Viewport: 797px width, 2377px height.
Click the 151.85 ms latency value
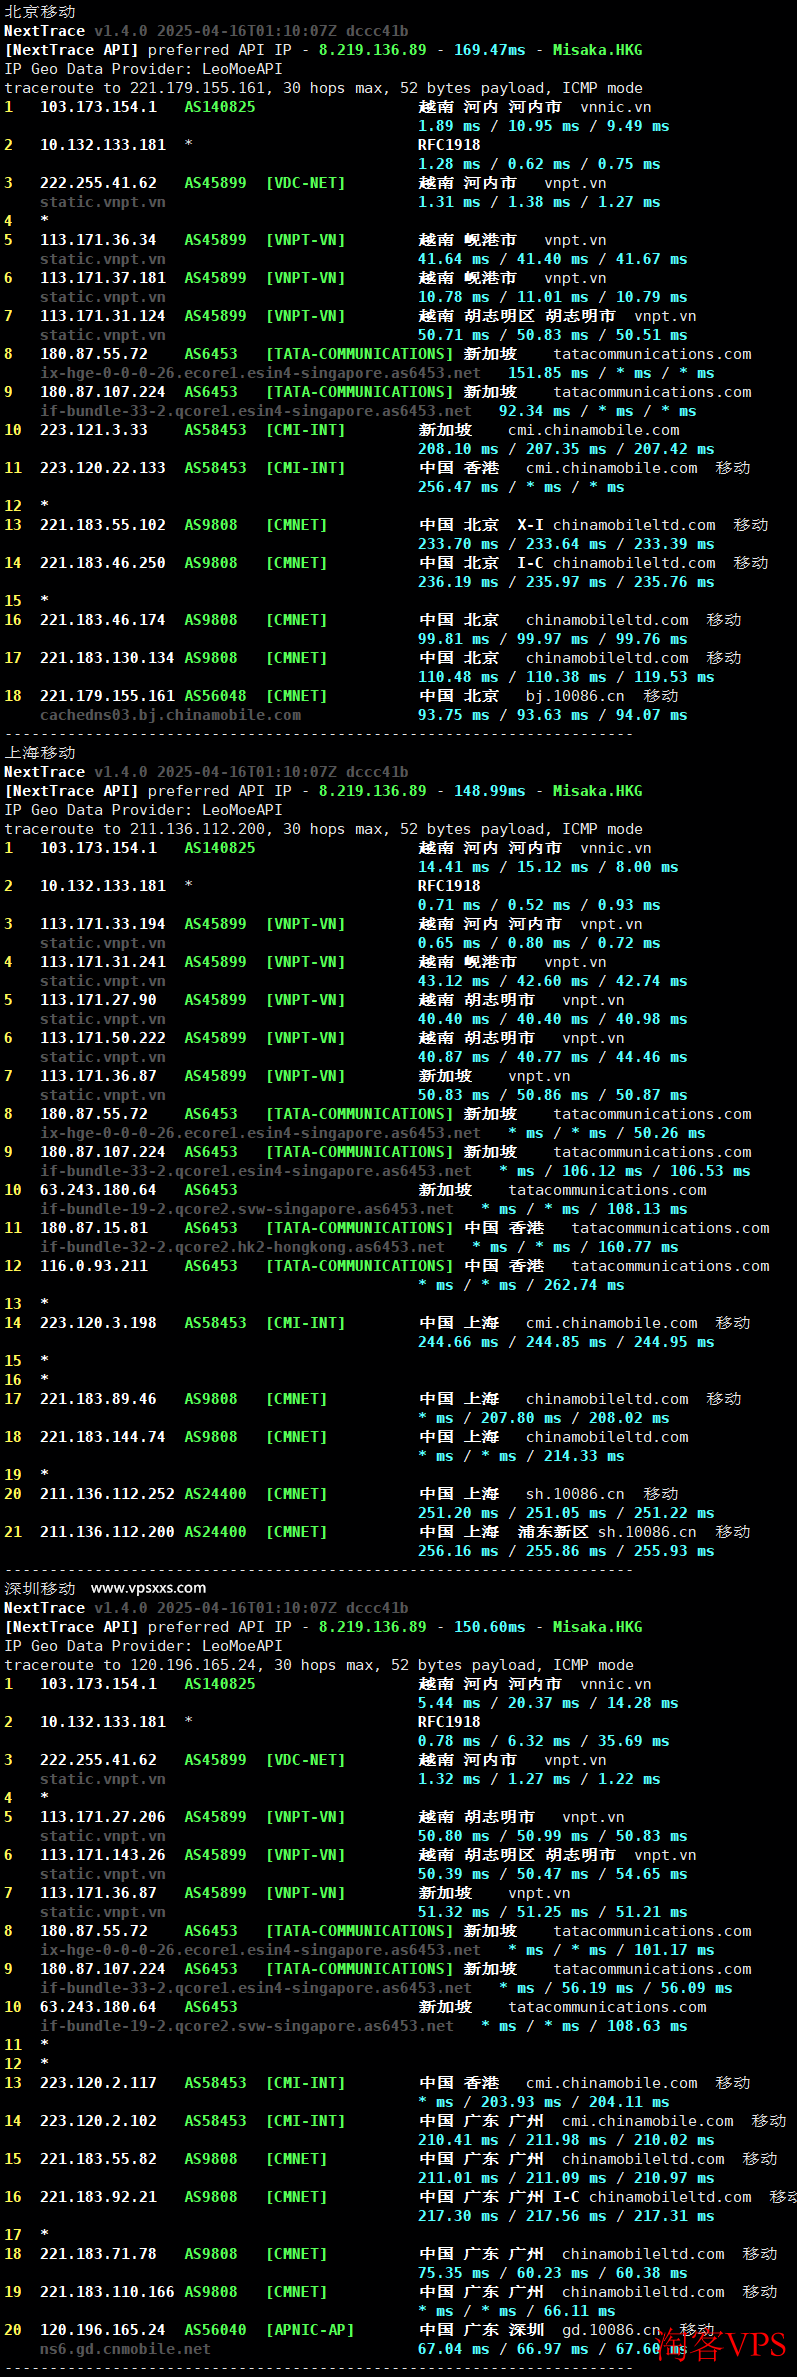coord(548,373)
